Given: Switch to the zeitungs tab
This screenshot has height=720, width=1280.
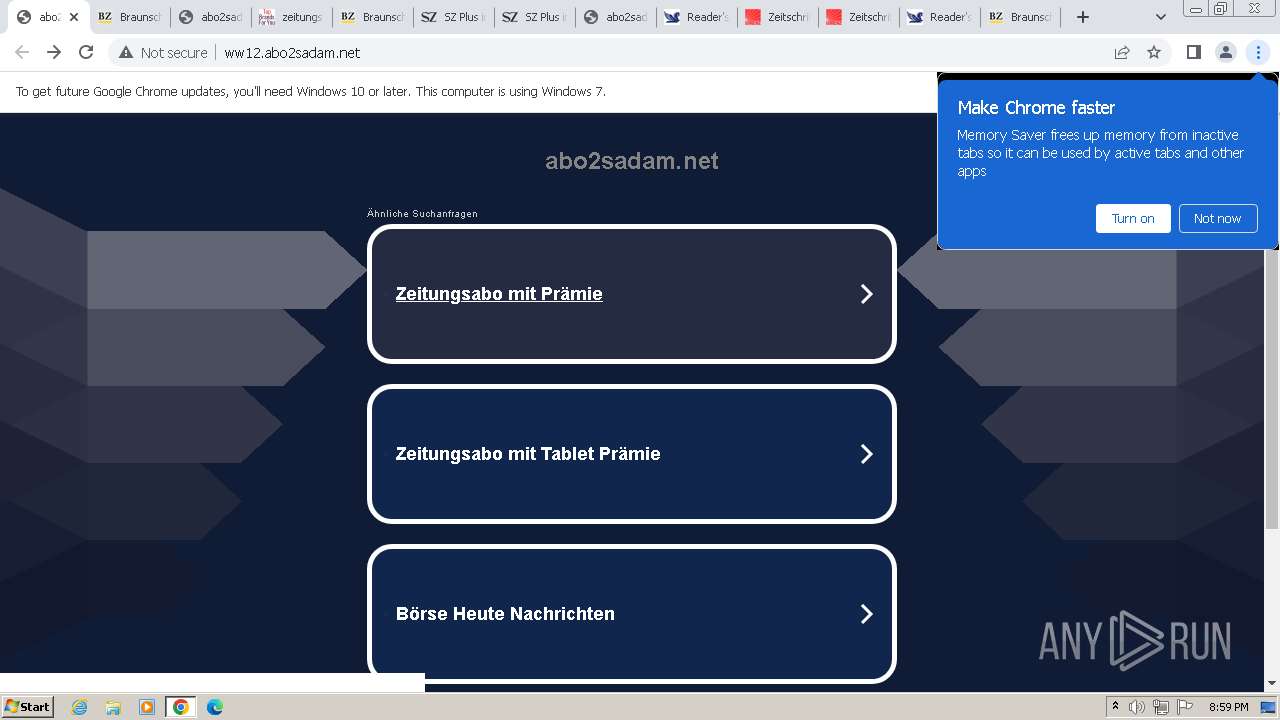Looking at the screenshot, I should pos(290,17).
